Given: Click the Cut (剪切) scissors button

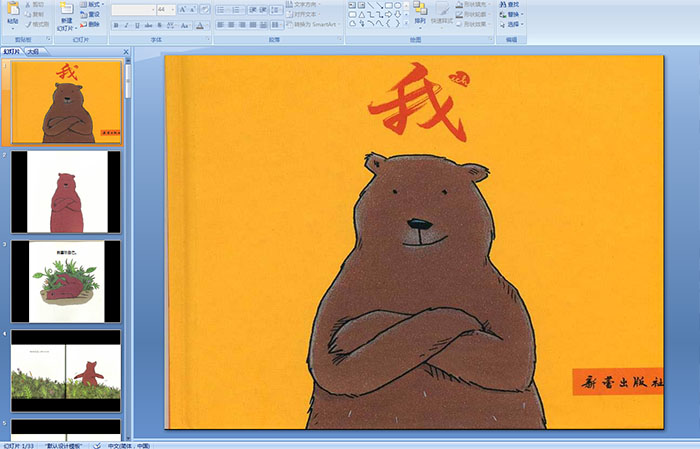Looking at the screenshot, I should point(34,5).
